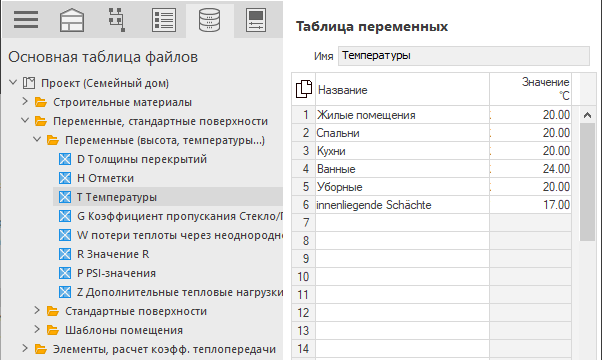Click the Название column header

[x=402, y=89]
